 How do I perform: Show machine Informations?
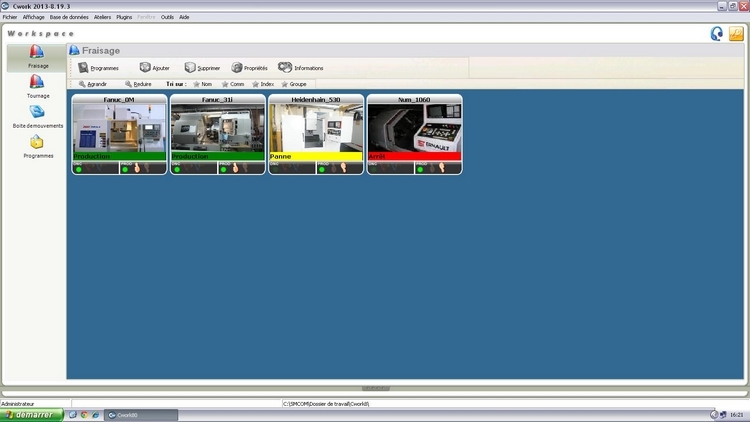(301, 68)
